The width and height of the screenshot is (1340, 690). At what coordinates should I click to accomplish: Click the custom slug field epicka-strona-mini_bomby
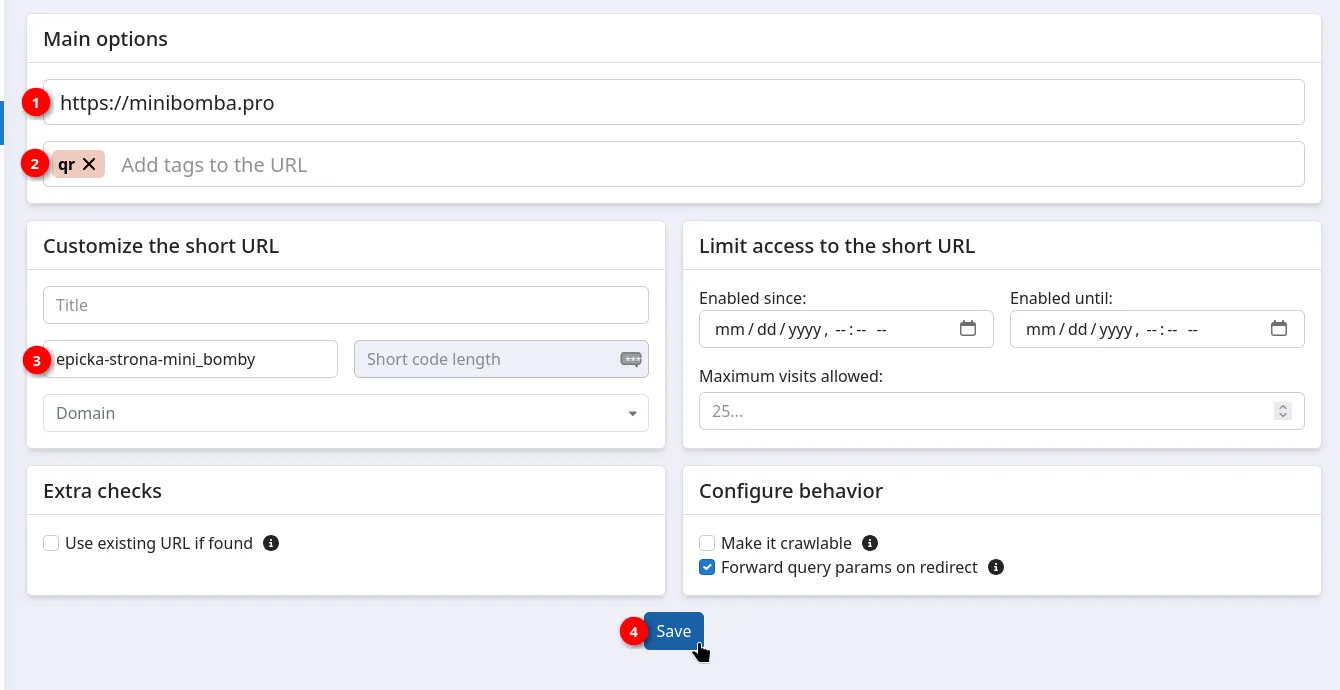[190, 359]
